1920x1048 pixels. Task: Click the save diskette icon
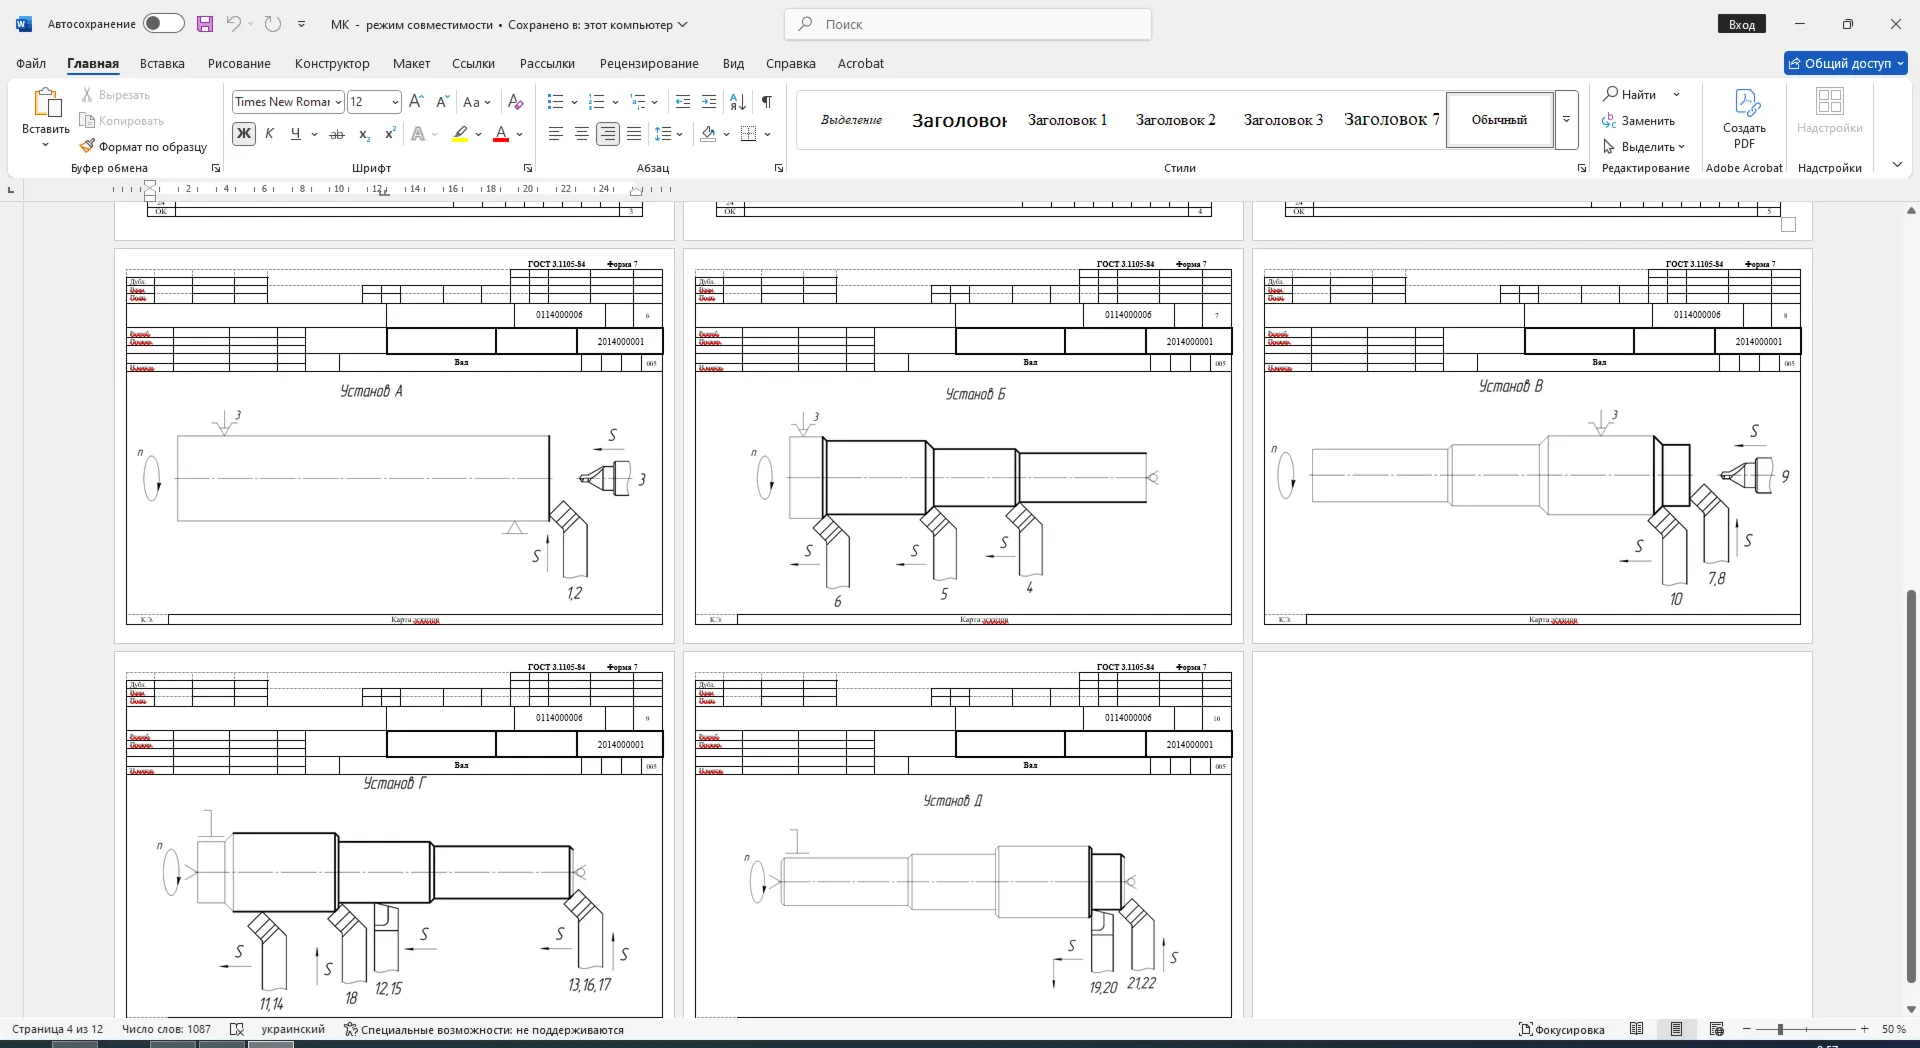click(x=204, y=24)
